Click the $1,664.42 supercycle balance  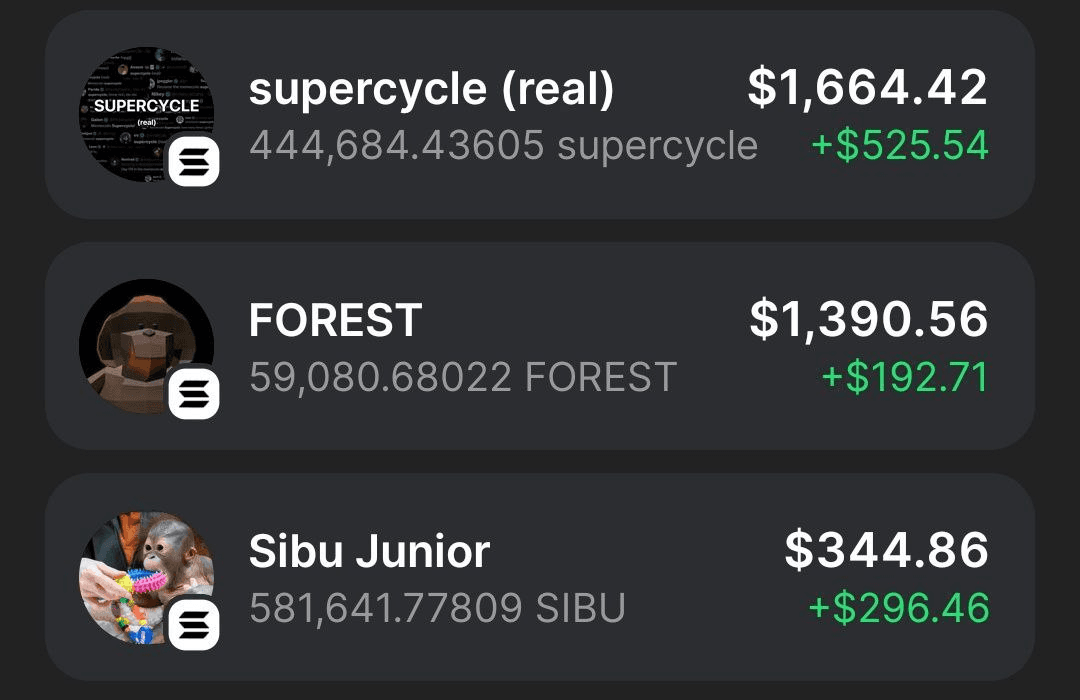[x=868, y=88]
